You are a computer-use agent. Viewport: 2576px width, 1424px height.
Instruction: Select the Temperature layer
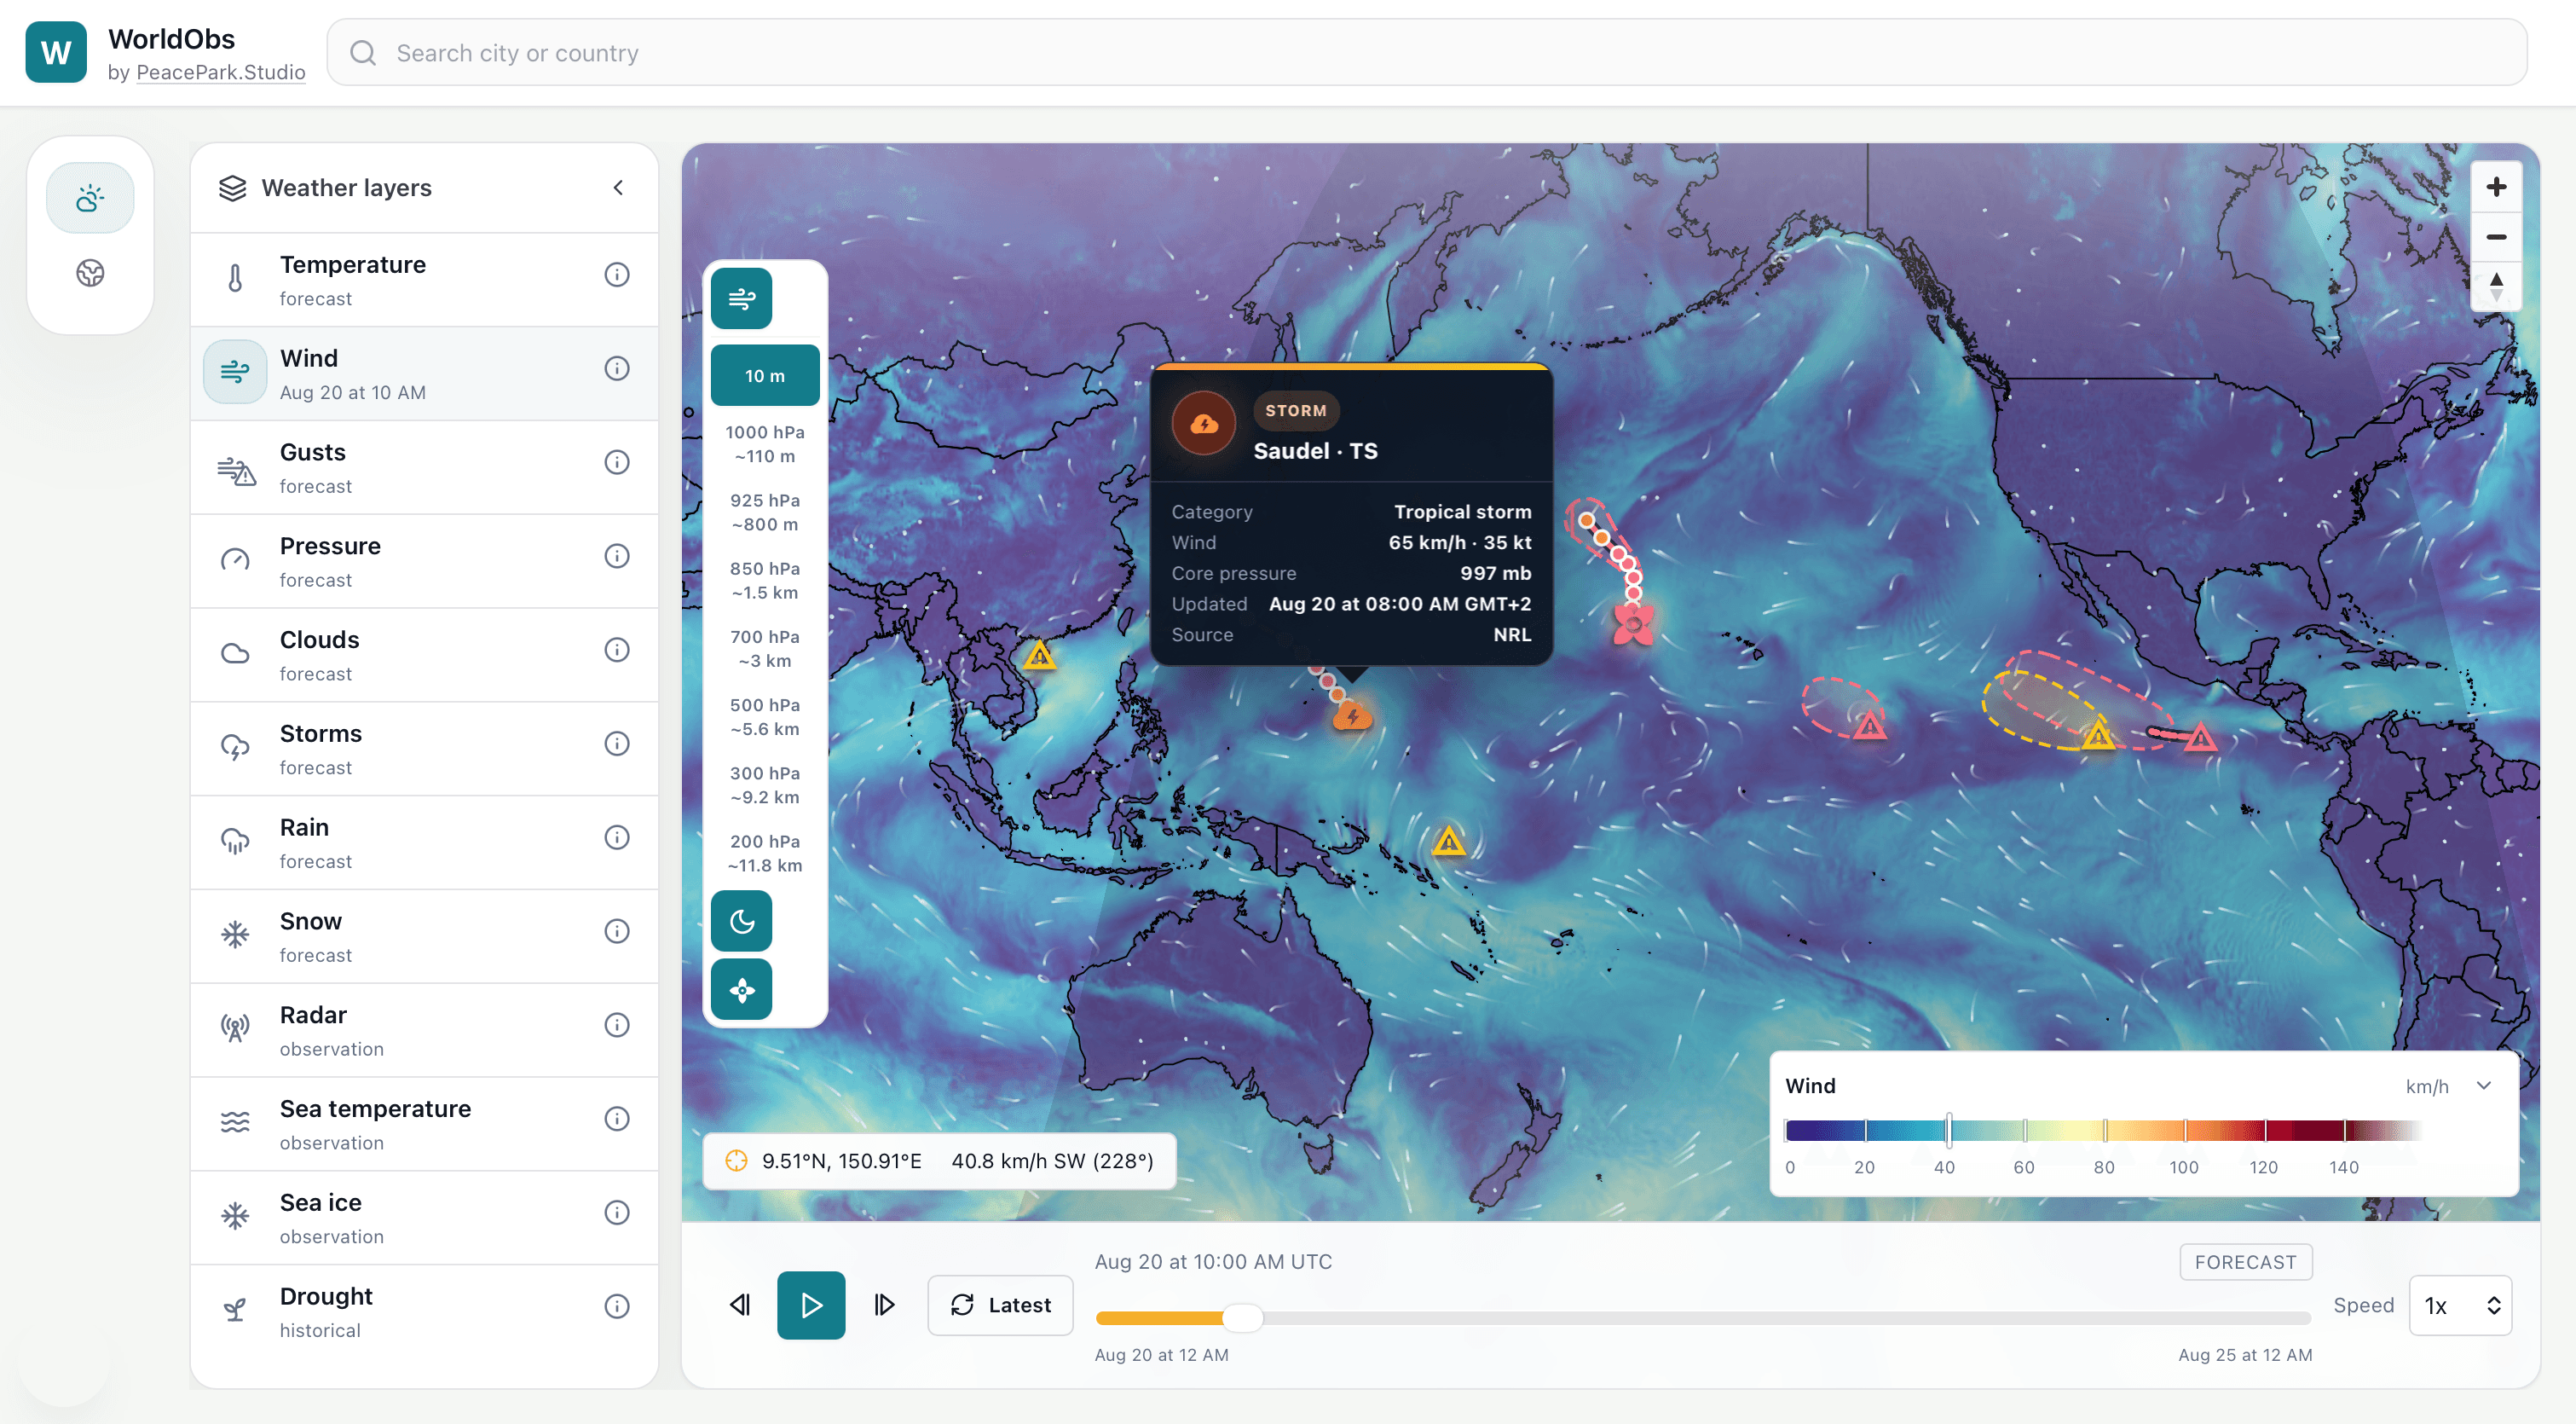[424, 280]
